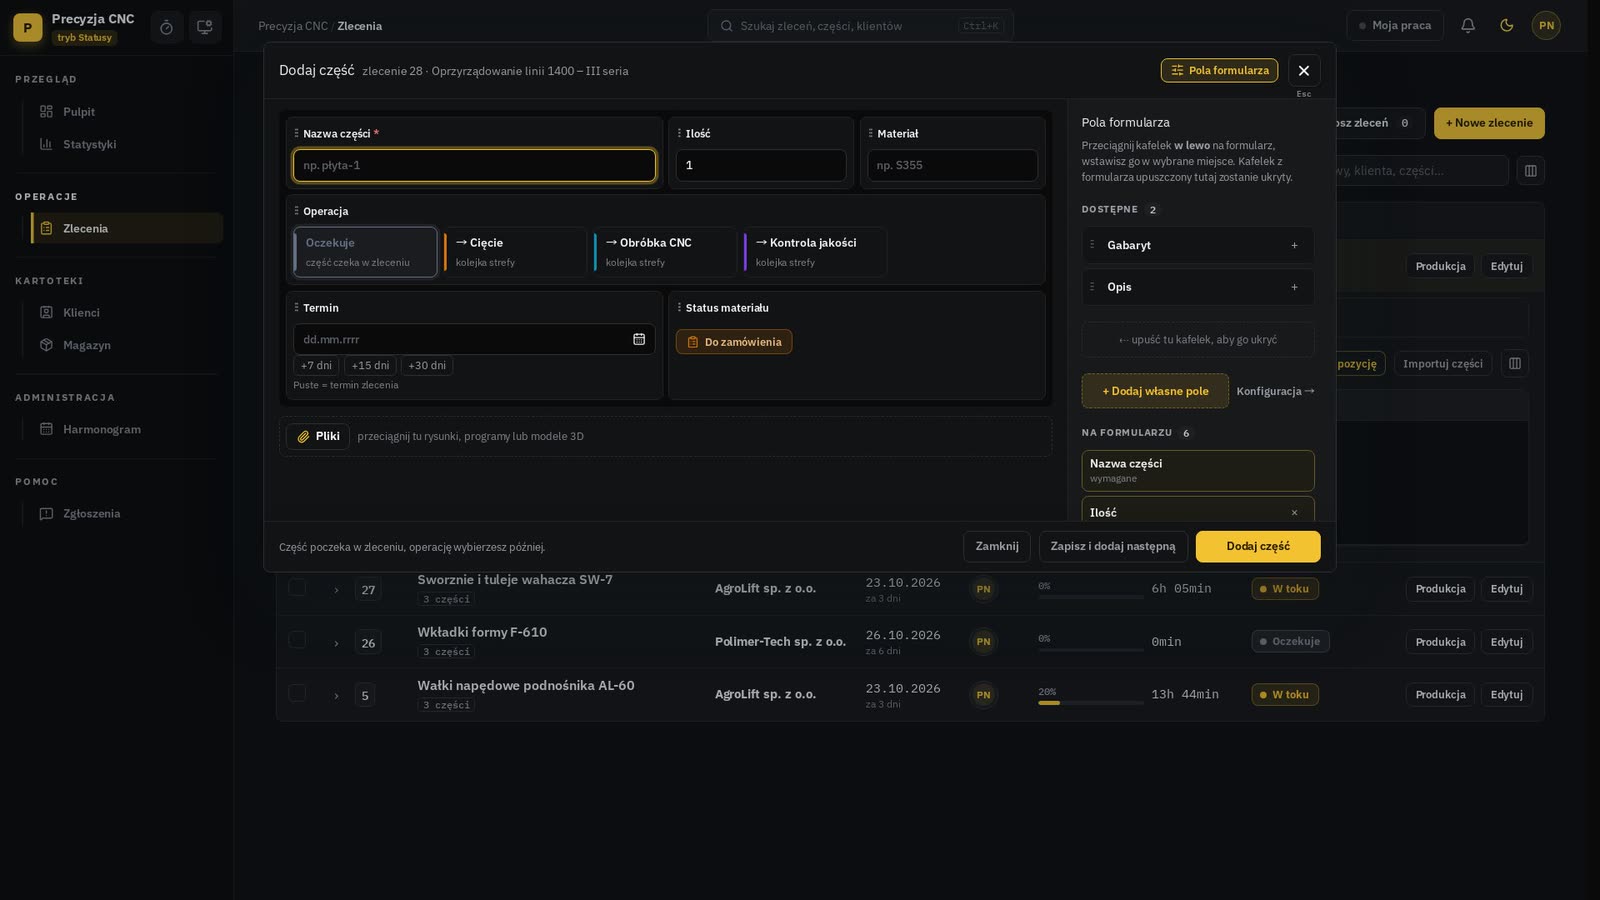Viewport: 1600px width, 900px height.
Task: Add Opis field with plus icon
Action: 1294,287
